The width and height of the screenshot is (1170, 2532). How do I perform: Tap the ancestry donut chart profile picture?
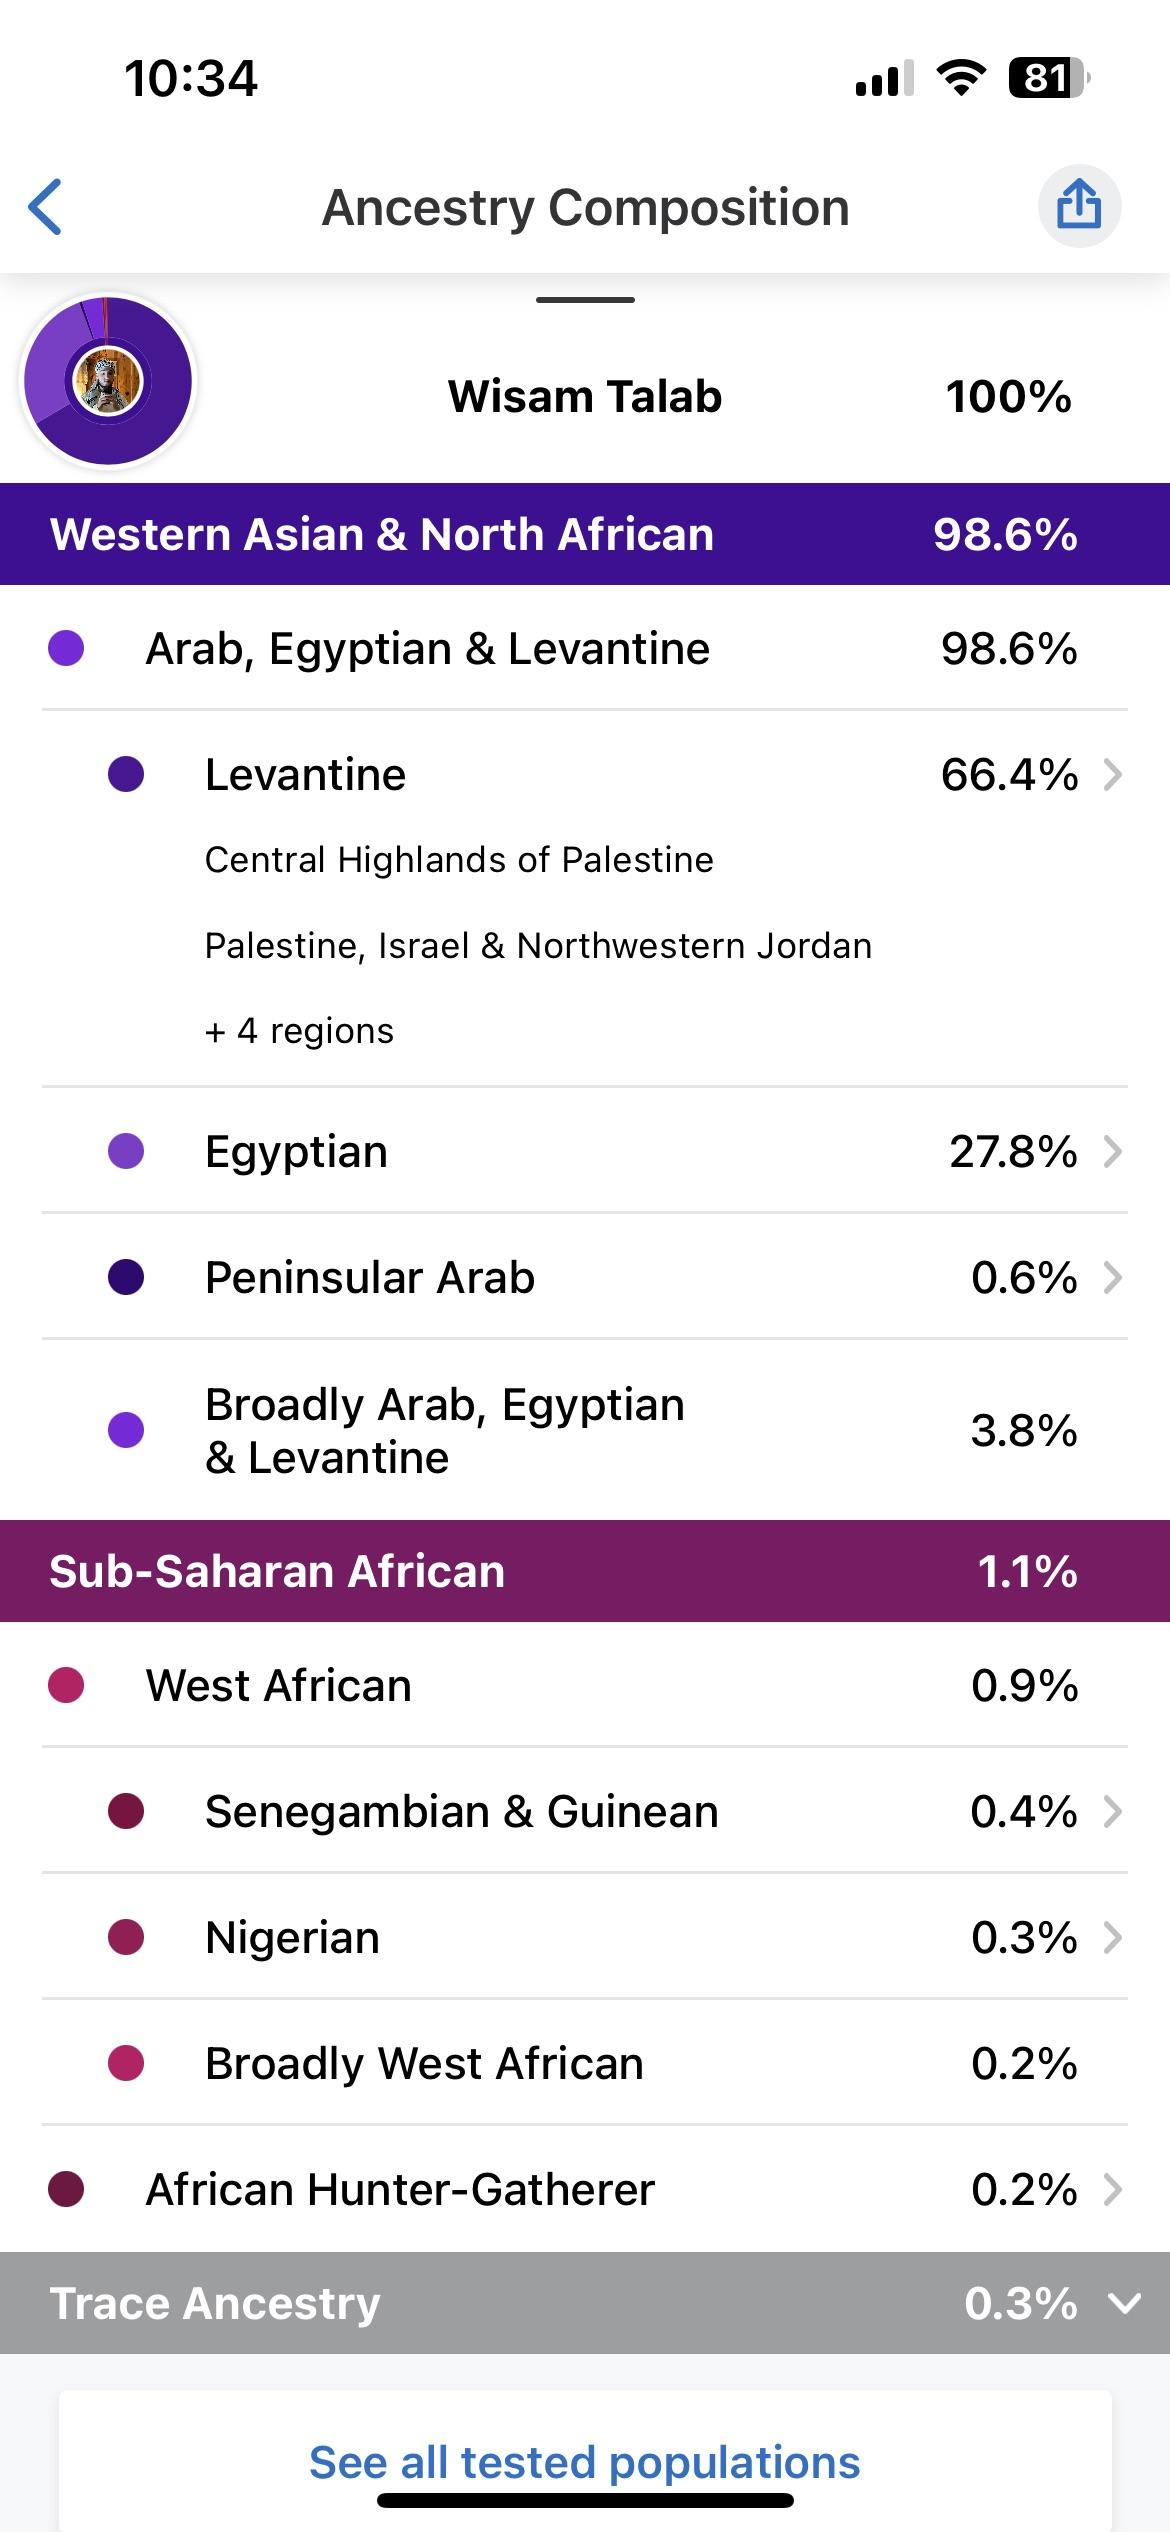point(108,381)
